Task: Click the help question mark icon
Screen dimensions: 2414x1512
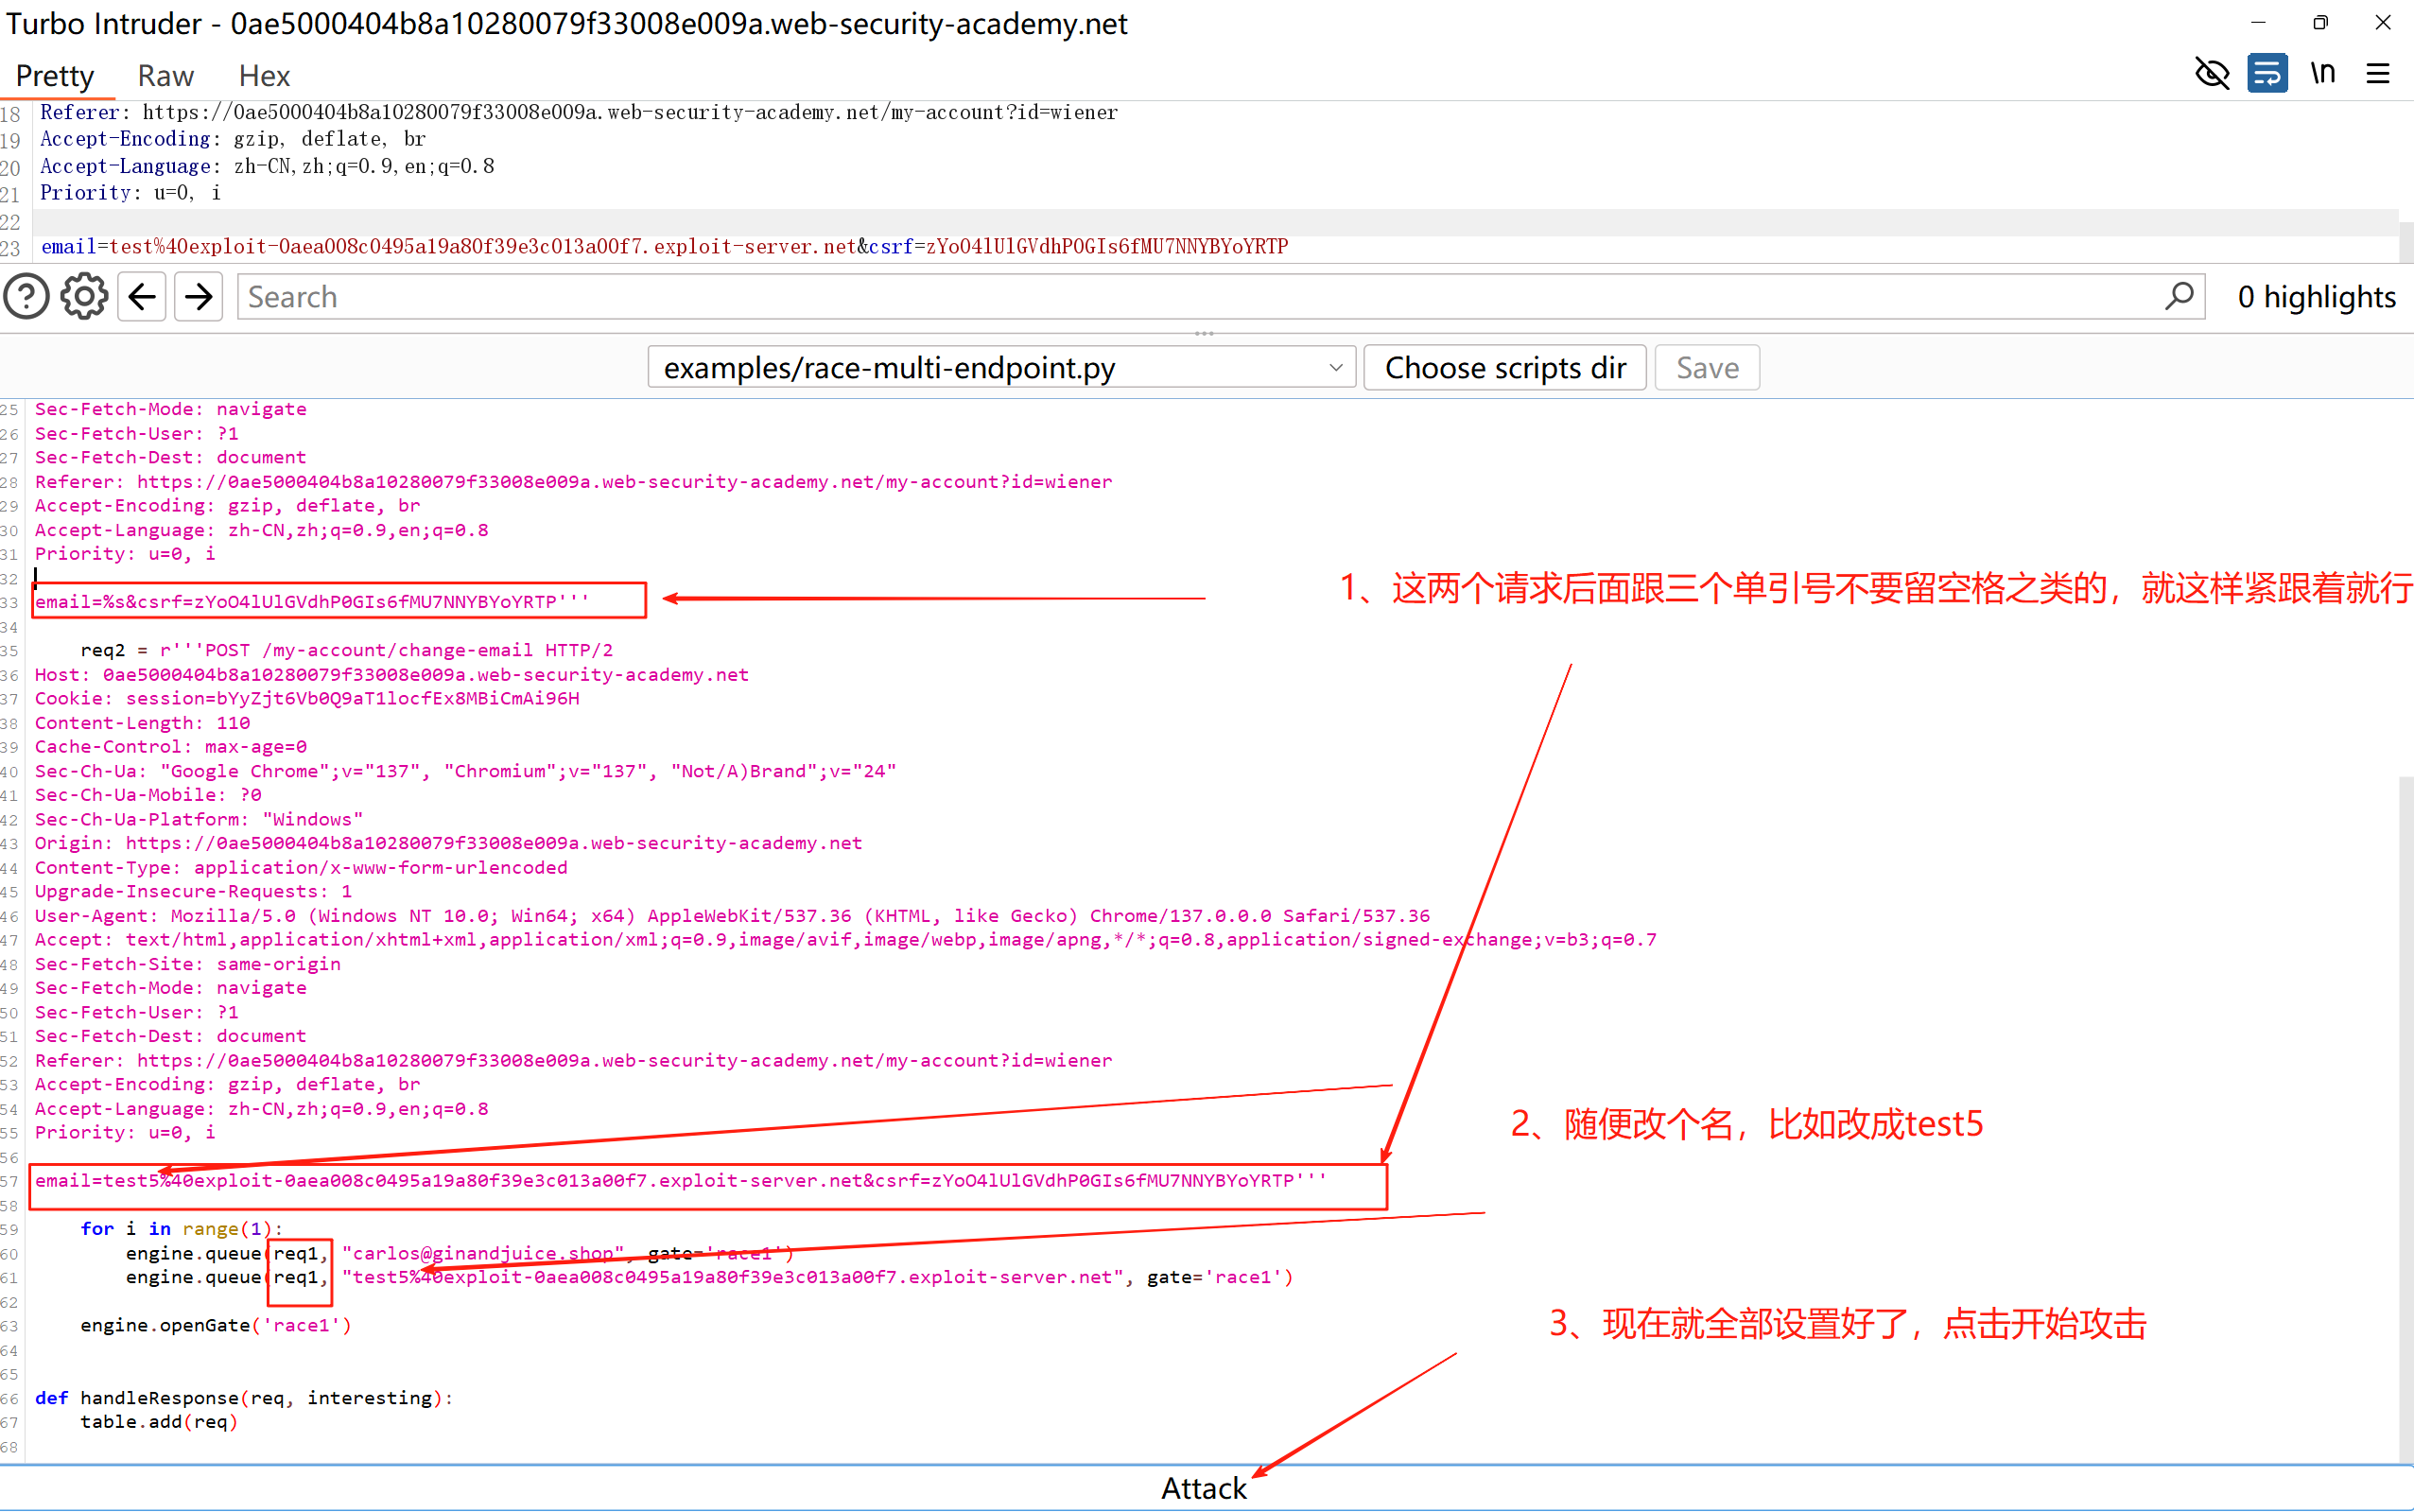Action: click(x=27, y=297)
